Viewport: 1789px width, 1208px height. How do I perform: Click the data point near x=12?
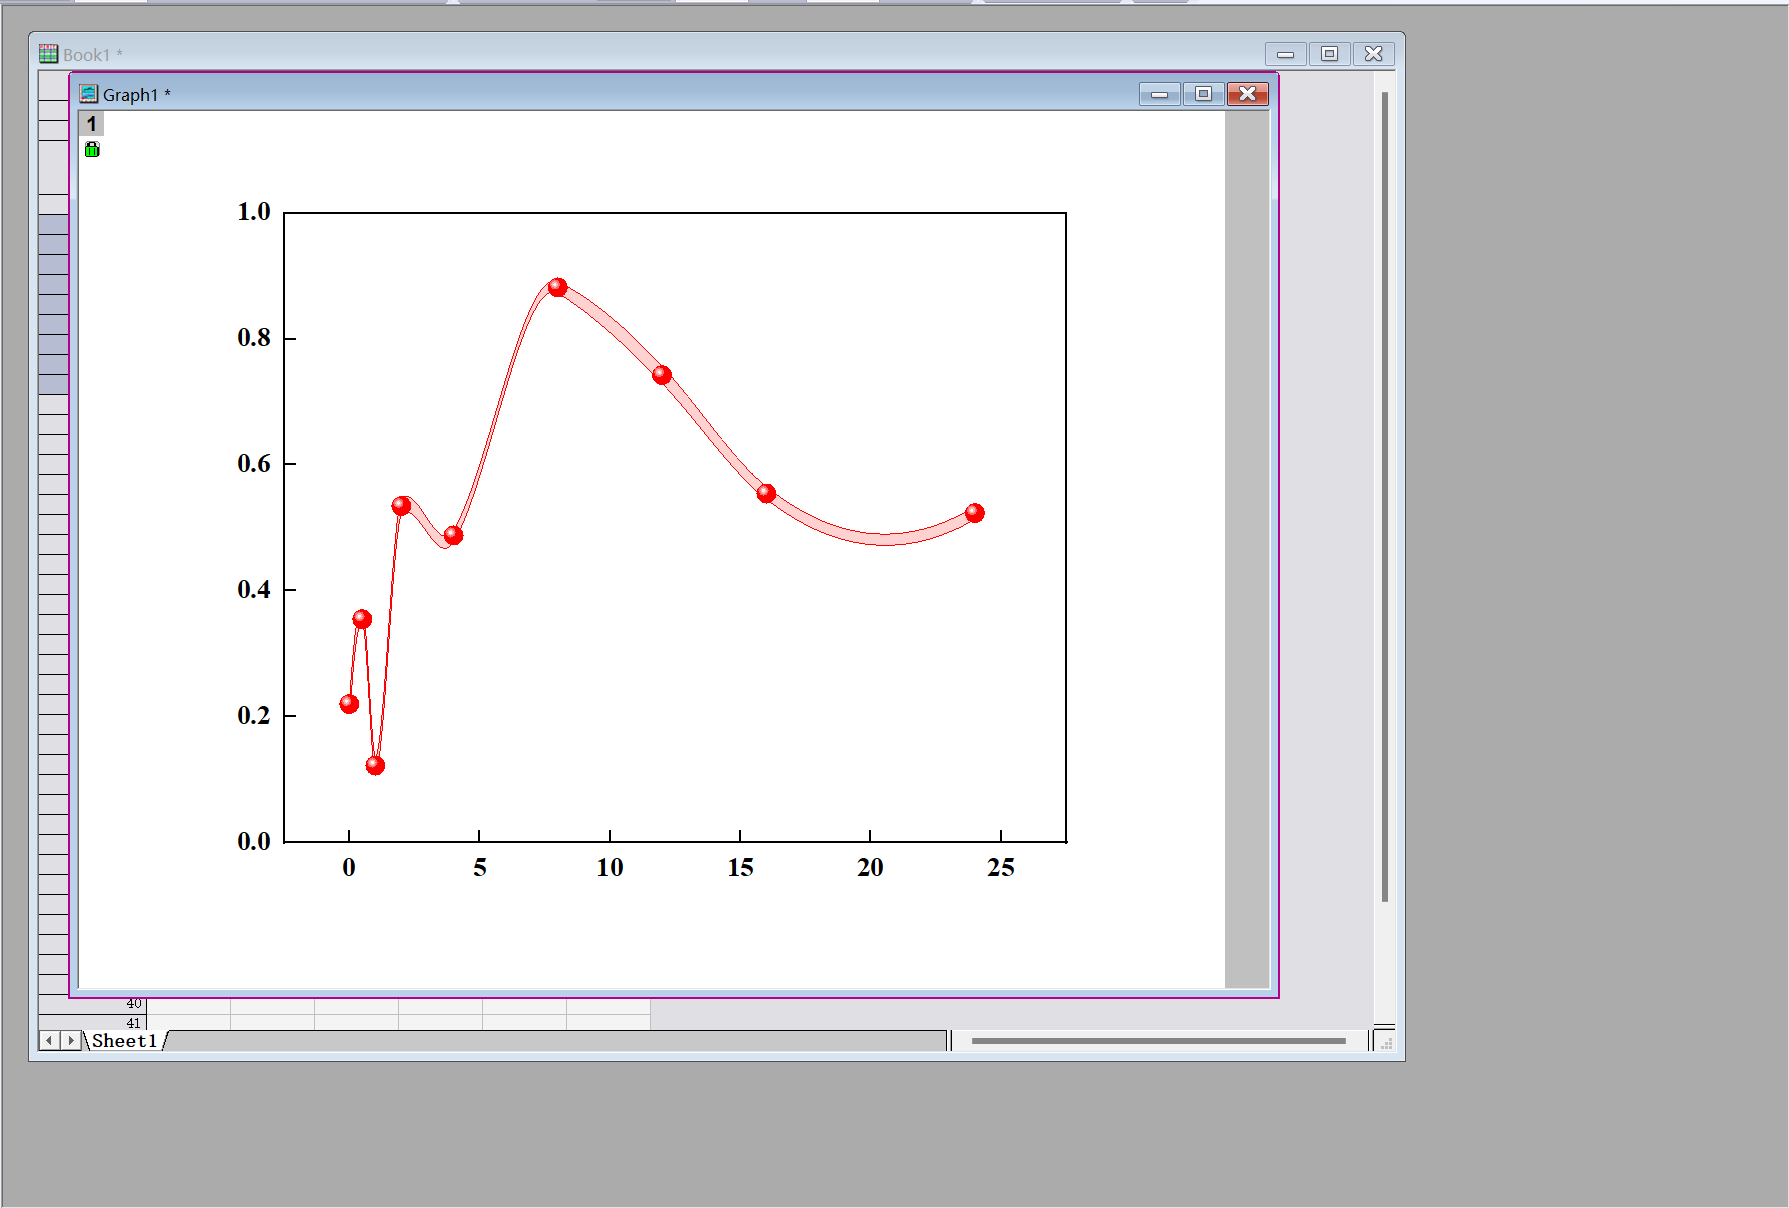point(662,375)
